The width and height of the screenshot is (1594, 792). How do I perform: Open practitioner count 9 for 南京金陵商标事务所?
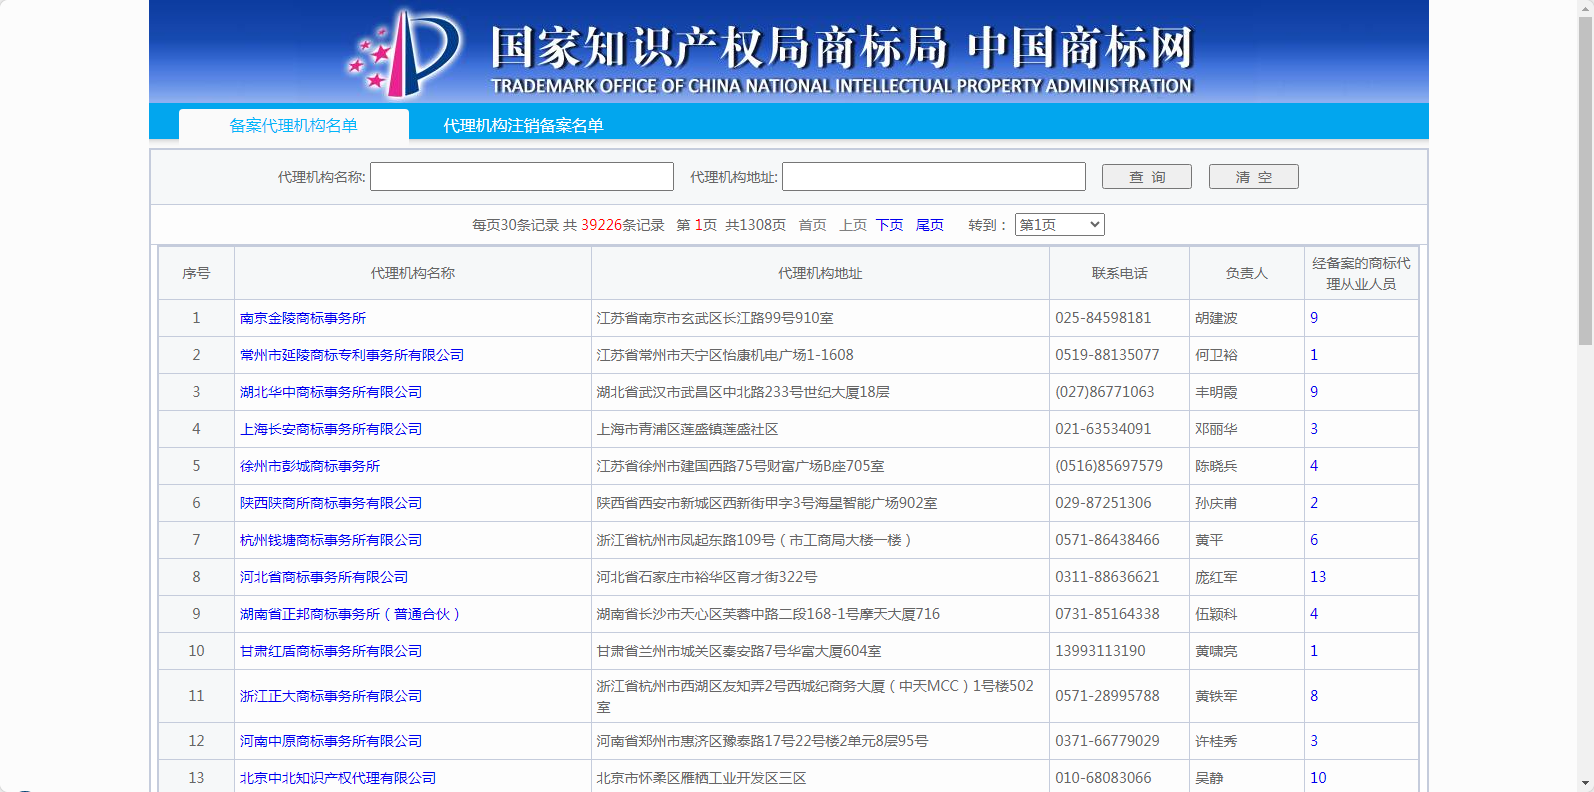tap(1314, 318)
